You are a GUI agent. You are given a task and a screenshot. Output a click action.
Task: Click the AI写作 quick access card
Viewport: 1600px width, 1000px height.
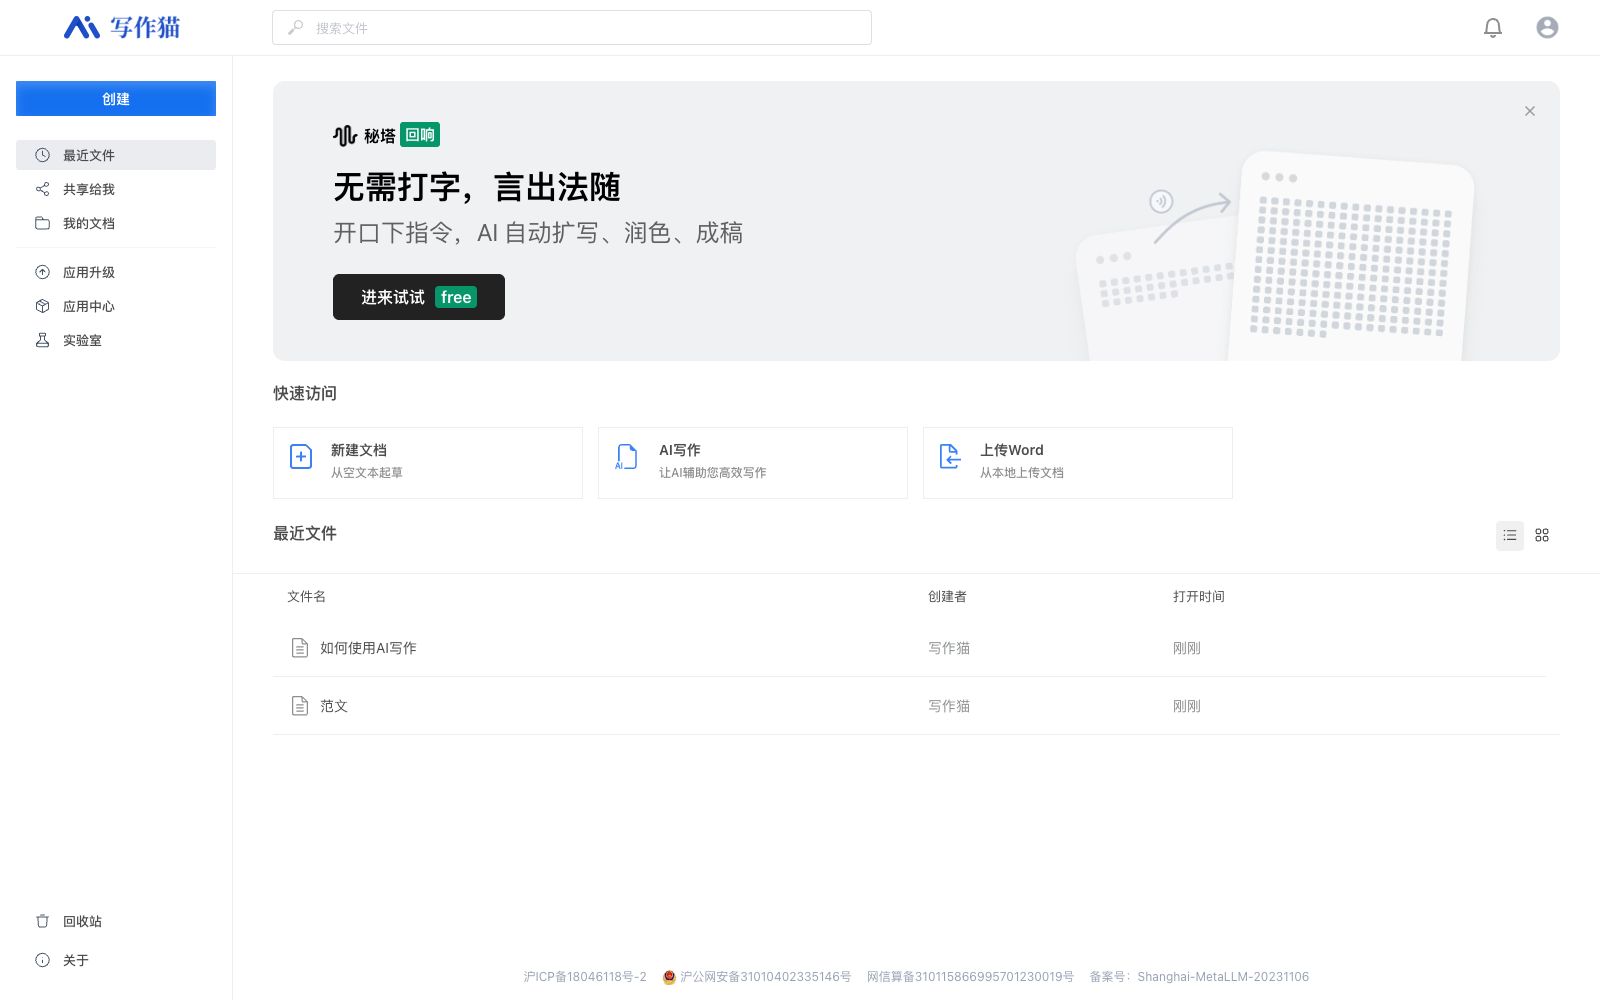point(753,463)
